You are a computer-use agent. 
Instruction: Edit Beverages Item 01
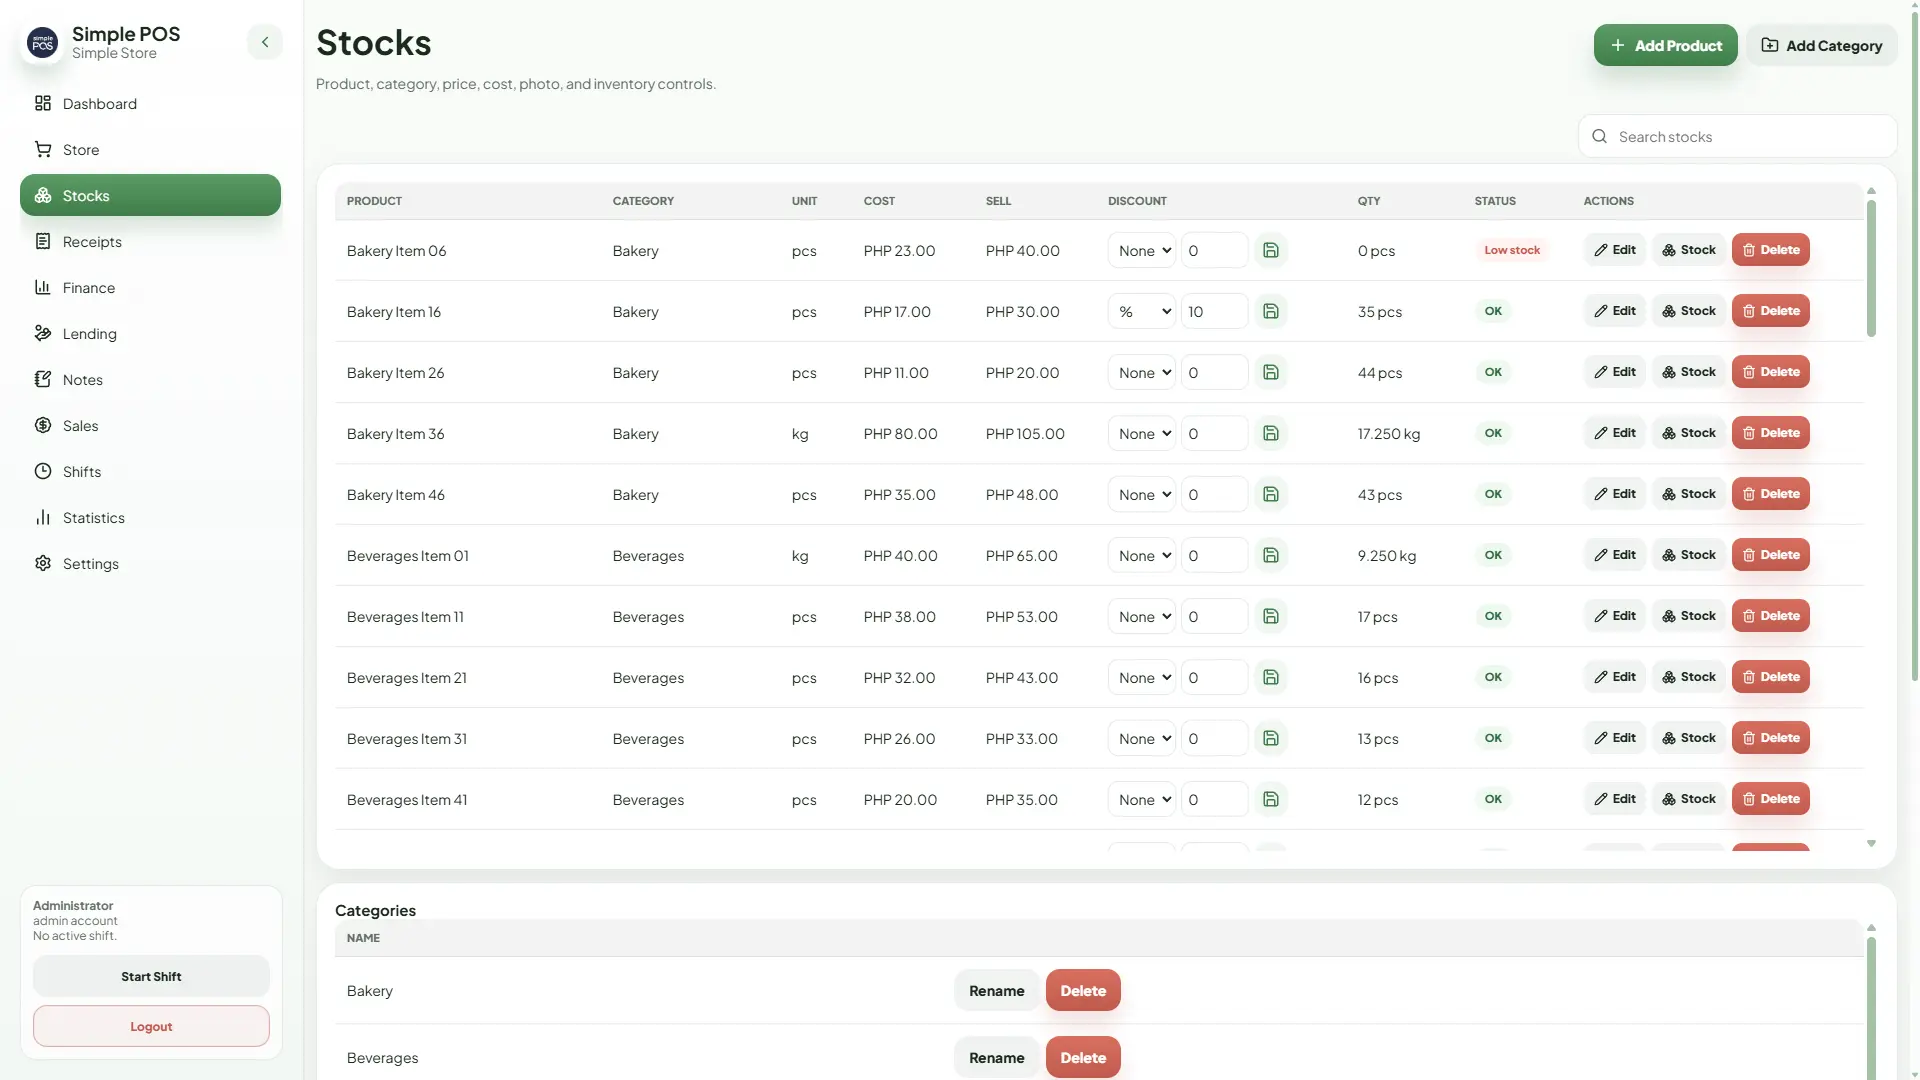click(1615, 555)
